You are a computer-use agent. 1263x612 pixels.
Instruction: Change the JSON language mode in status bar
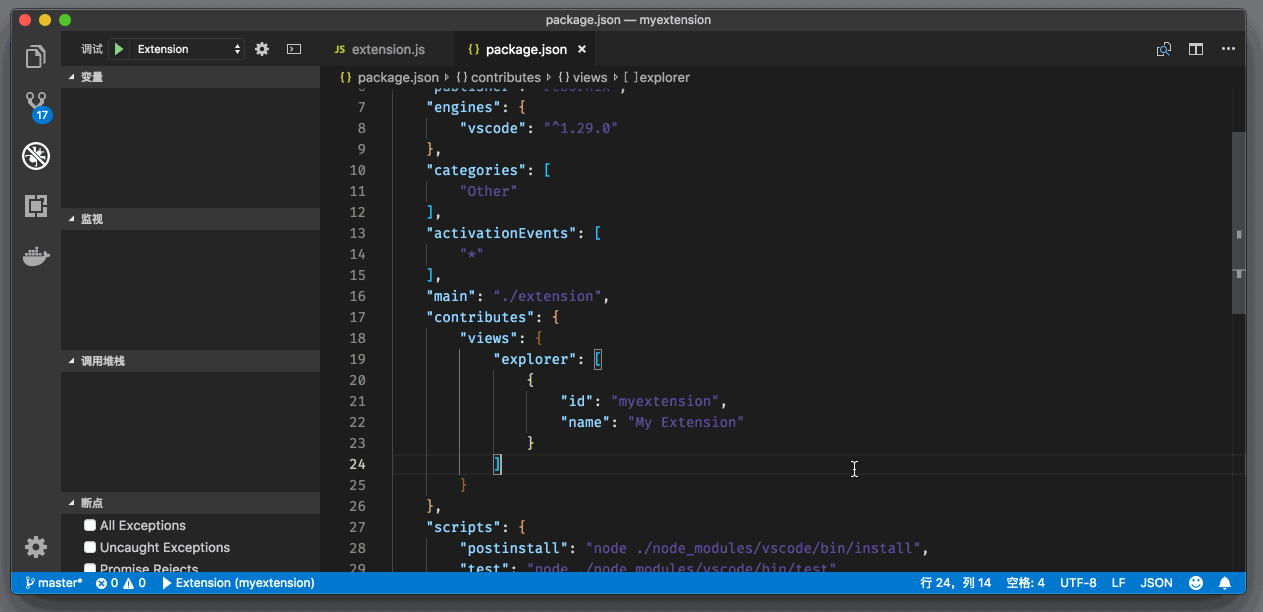tap(1156, 582)
